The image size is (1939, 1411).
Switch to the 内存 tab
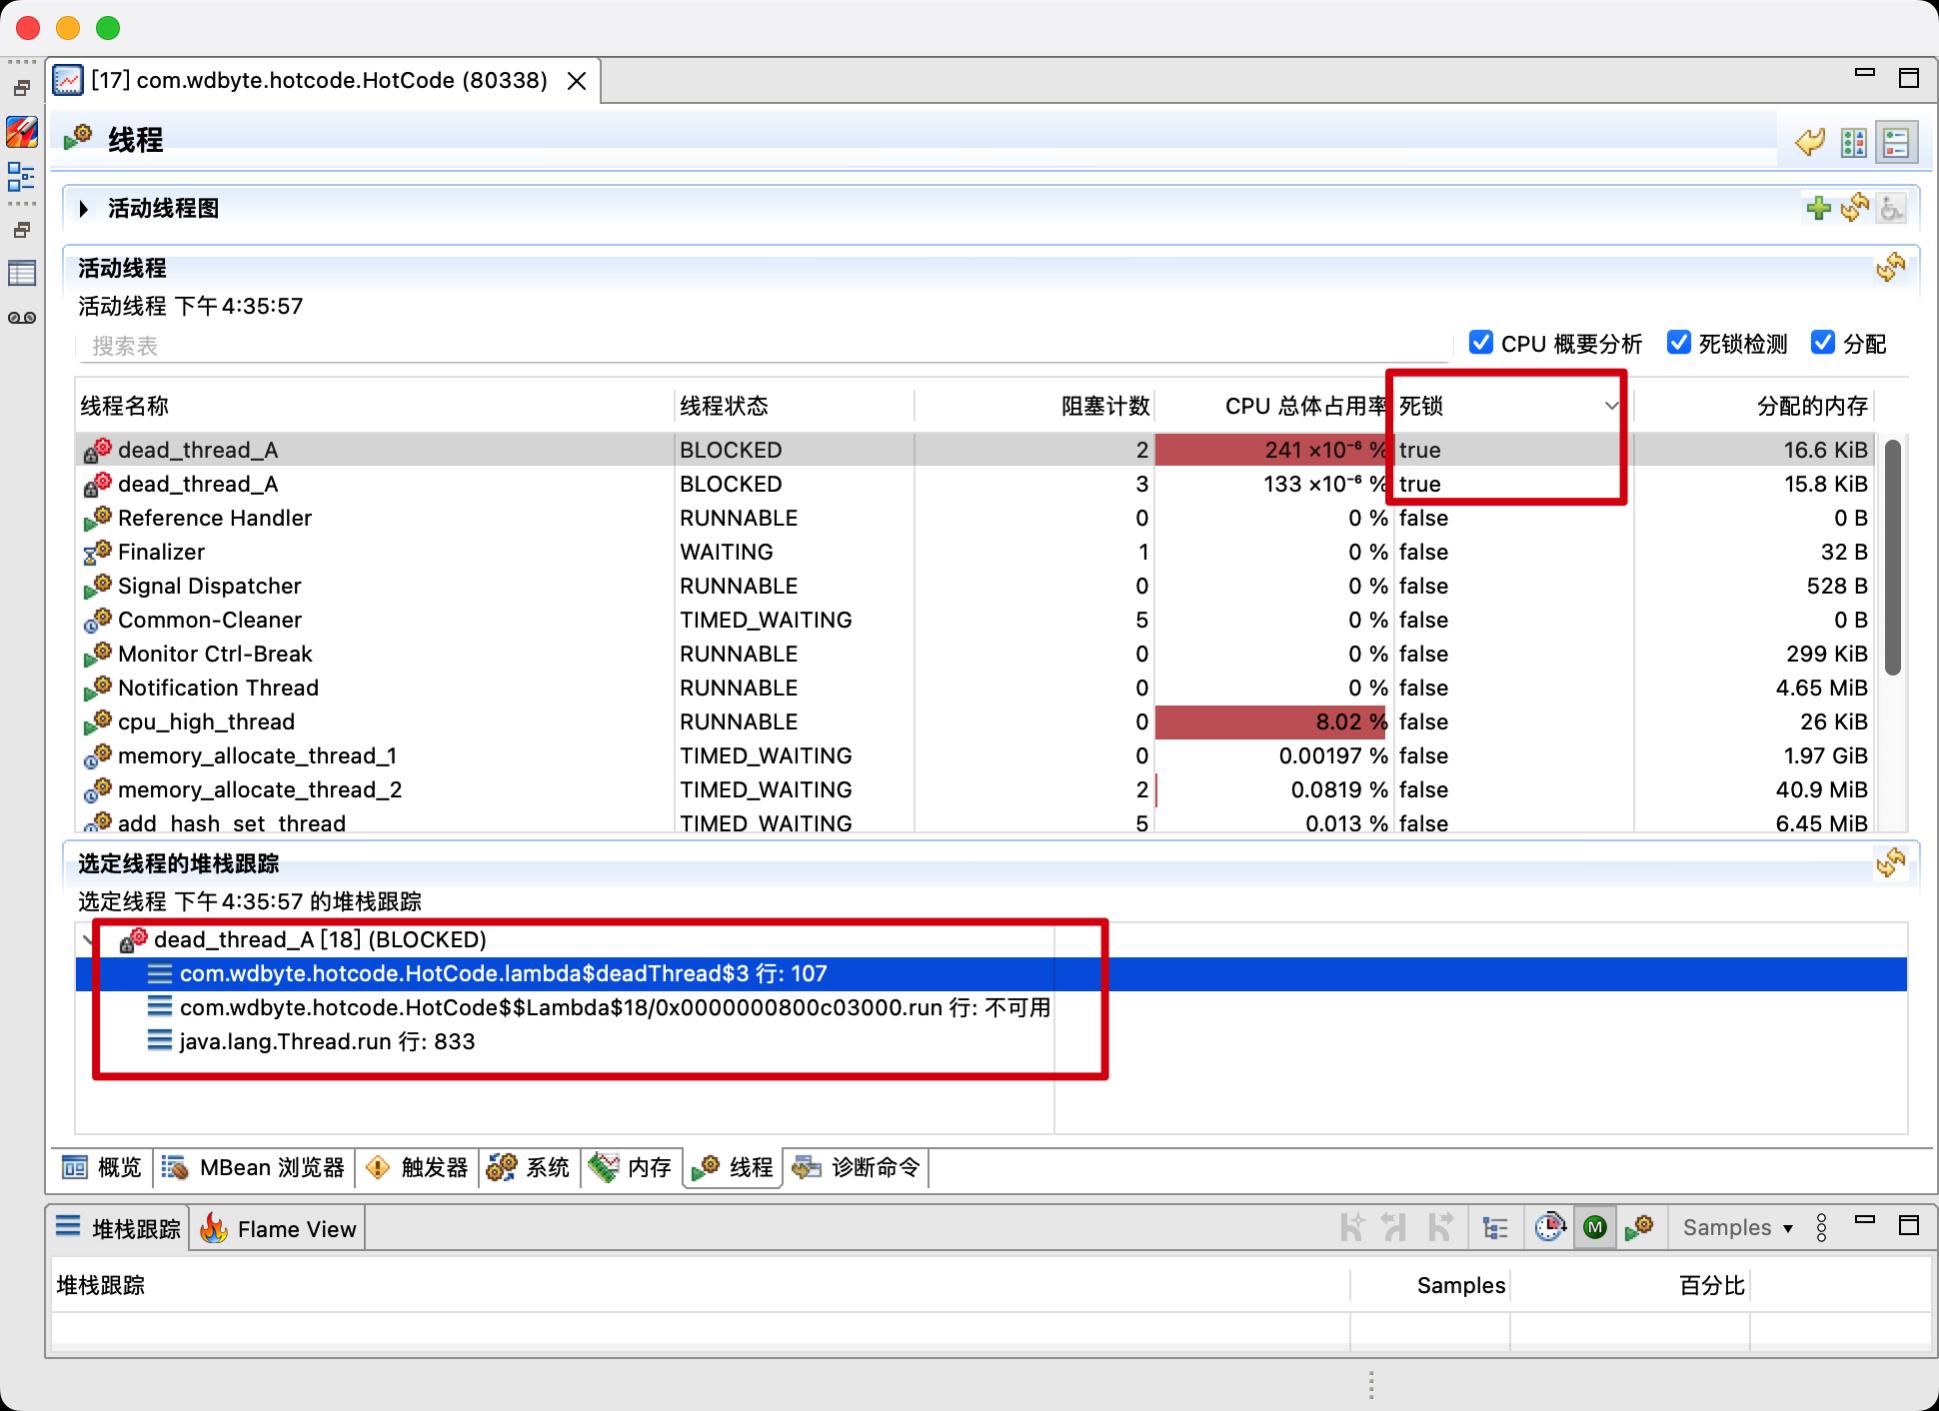[x=632, y=1167]
